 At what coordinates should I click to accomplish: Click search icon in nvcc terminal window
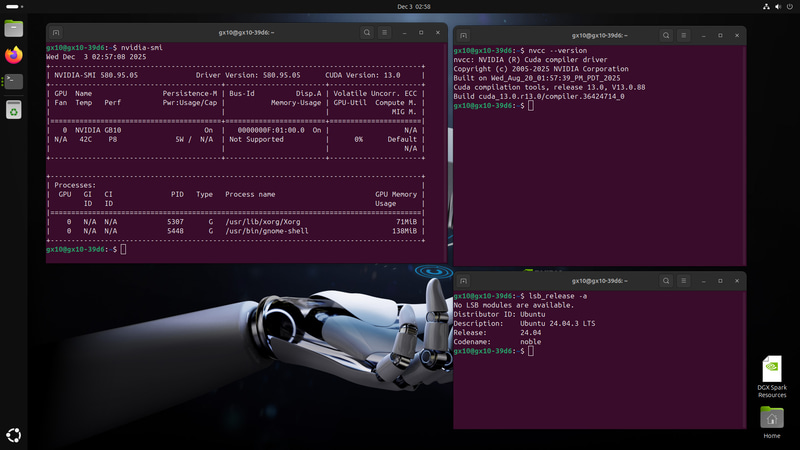[x=666, y=36]
